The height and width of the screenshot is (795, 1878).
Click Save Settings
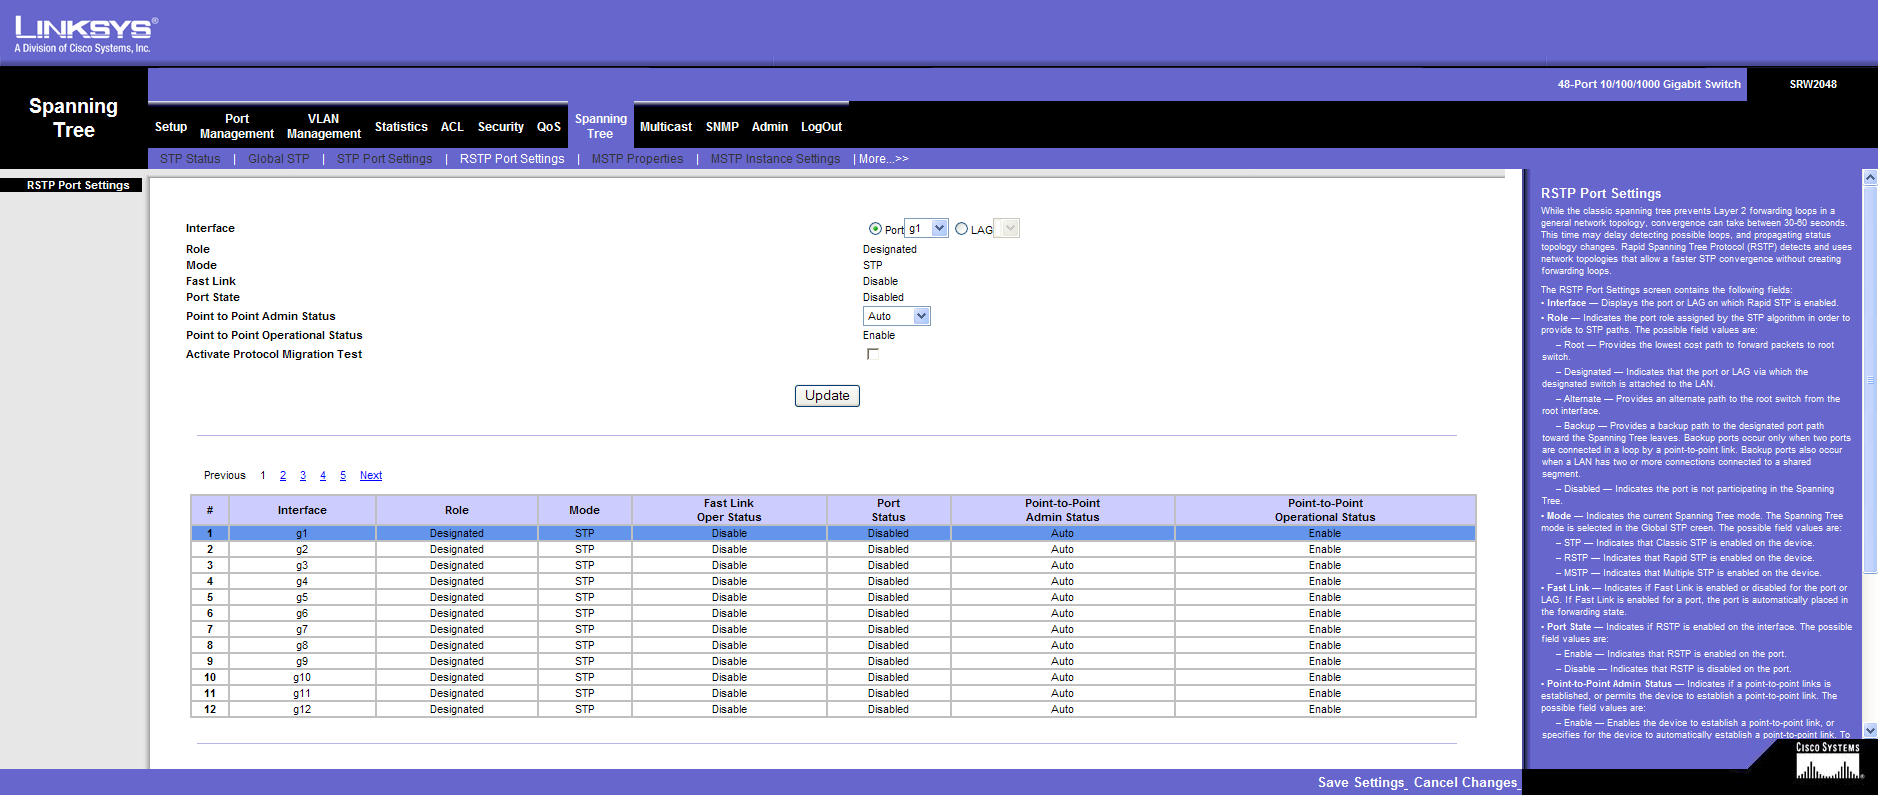(1361, 782)
